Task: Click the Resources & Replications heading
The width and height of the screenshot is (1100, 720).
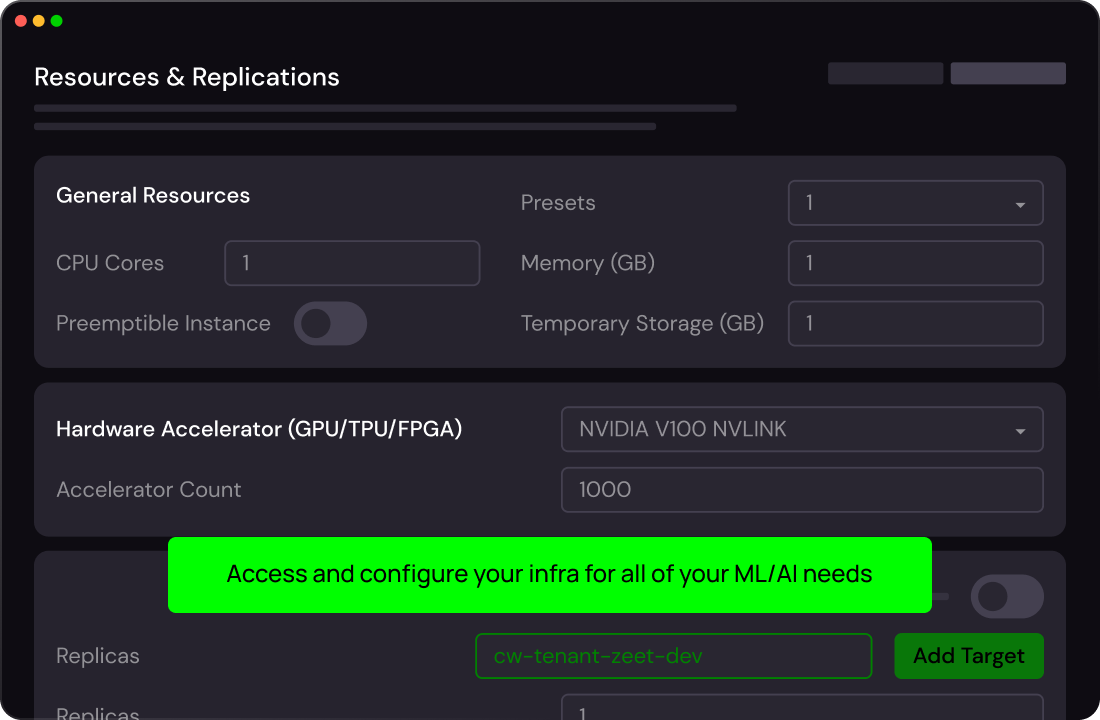Action: pyautogui.click(x=187, y=77)
